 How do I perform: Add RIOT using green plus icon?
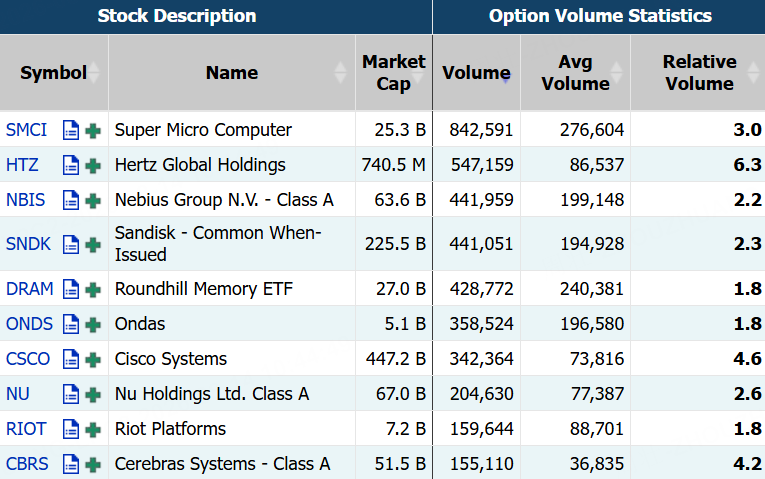pyautogui.click(x=93, y=430)
